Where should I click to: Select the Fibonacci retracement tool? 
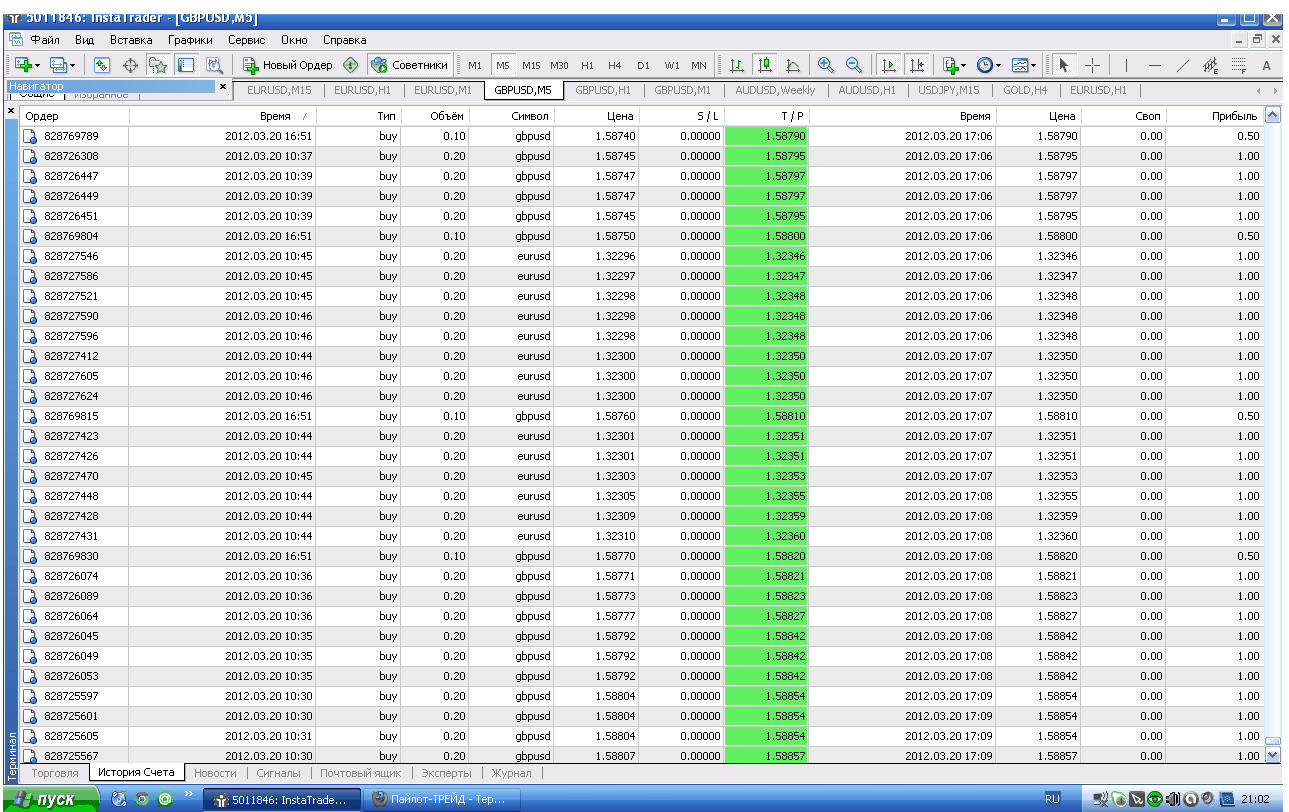click(x=1239, y=65)
